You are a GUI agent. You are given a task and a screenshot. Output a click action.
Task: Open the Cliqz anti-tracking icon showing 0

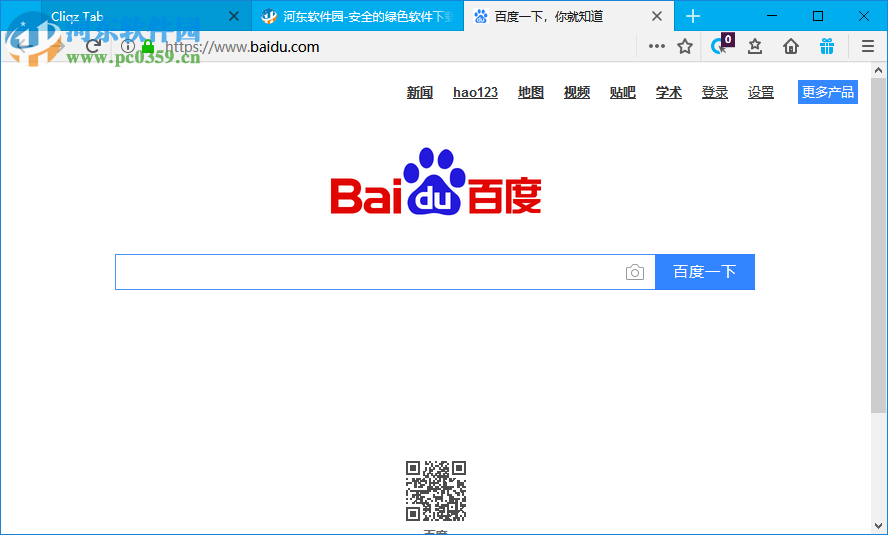pyautogui.click(x=722, y=45)
